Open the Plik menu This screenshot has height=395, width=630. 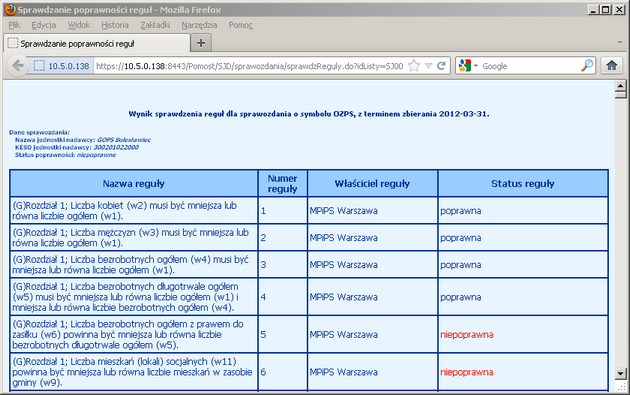(14, 25)
